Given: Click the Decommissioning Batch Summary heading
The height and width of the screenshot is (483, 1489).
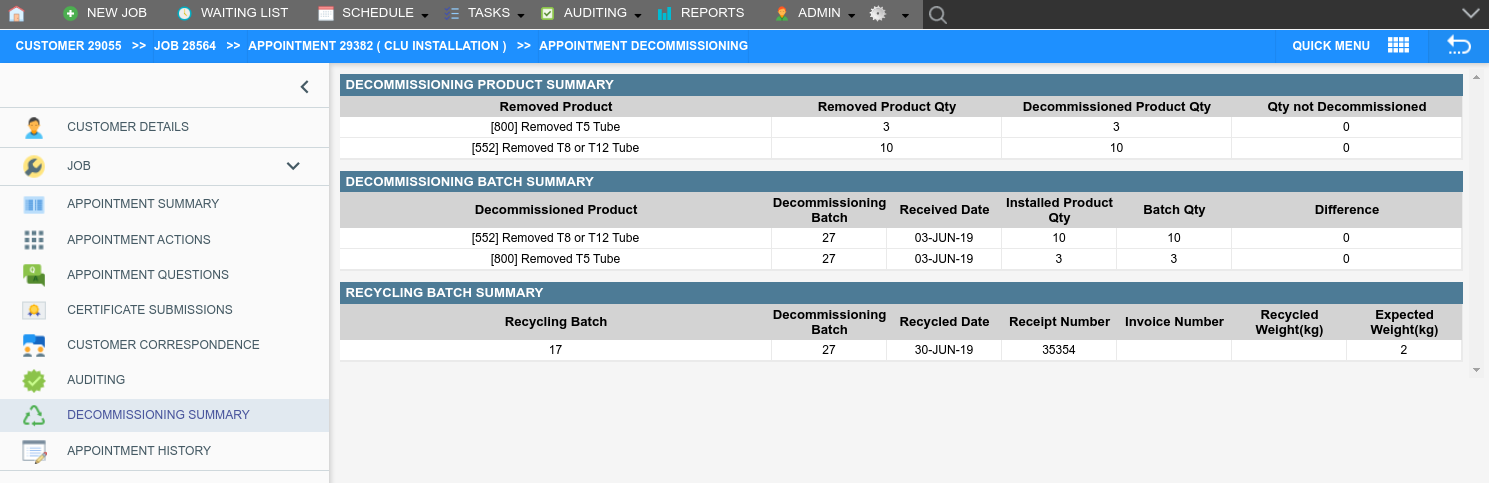Looking at the screenshot, I should click(x=470, y=182).
